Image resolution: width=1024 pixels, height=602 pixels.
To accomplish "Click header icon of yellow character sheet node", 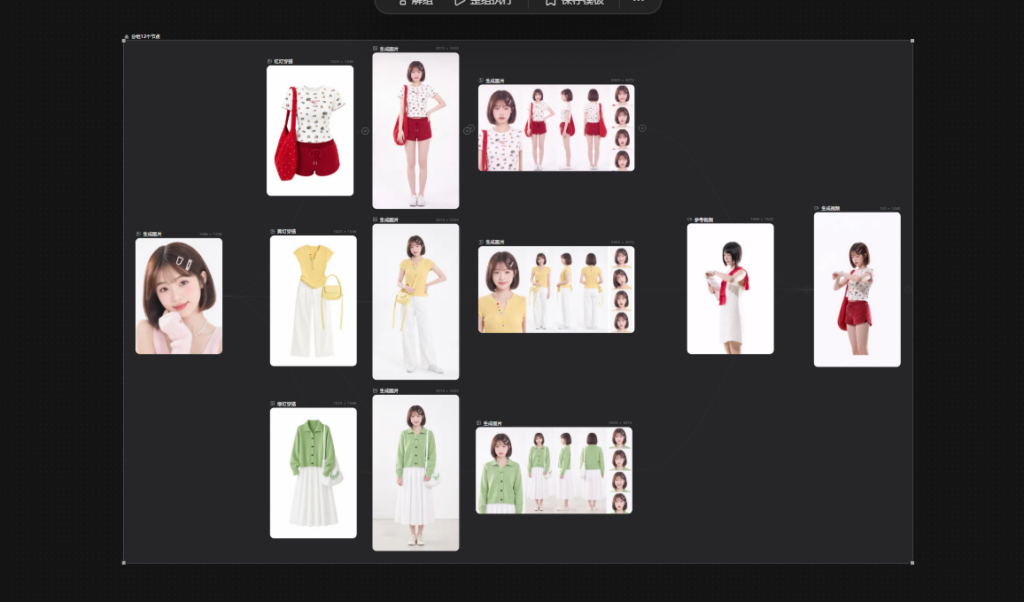I will point(481,242).
